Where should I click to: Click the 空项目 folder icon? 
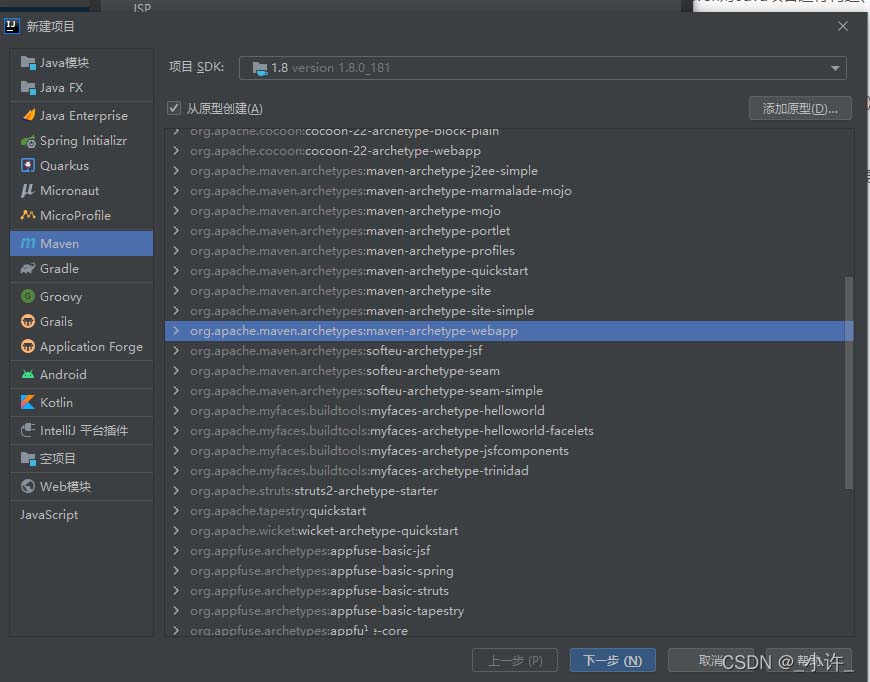28,458
